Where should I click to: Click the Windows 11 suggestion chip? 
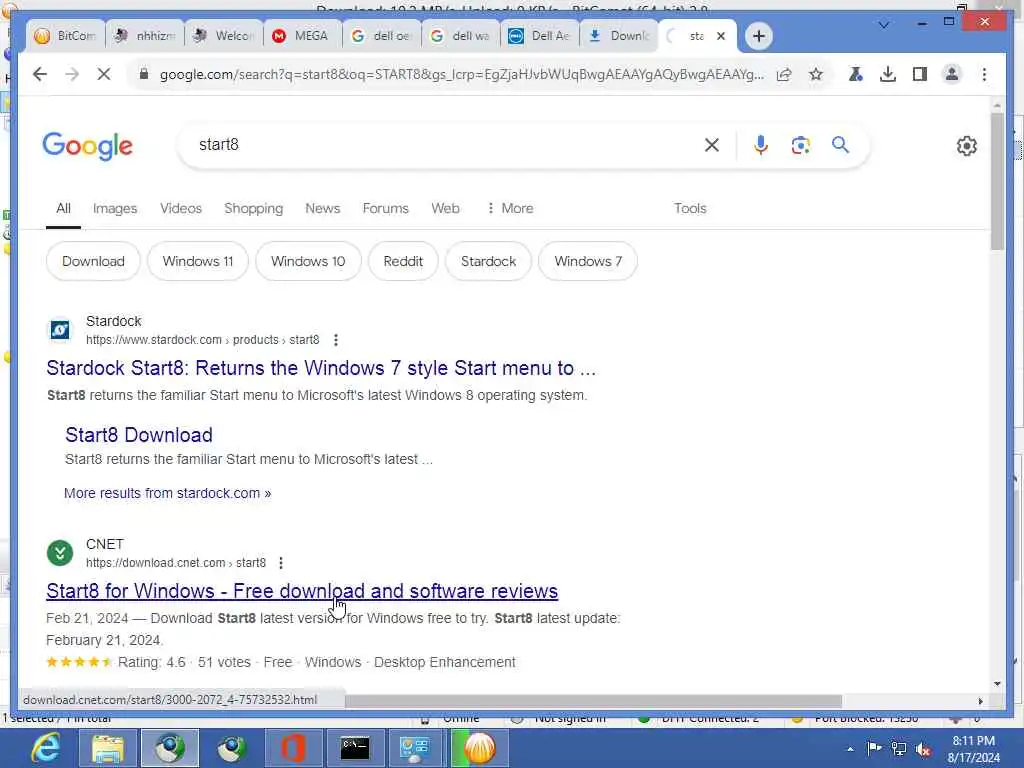click(x=198, y=261)
